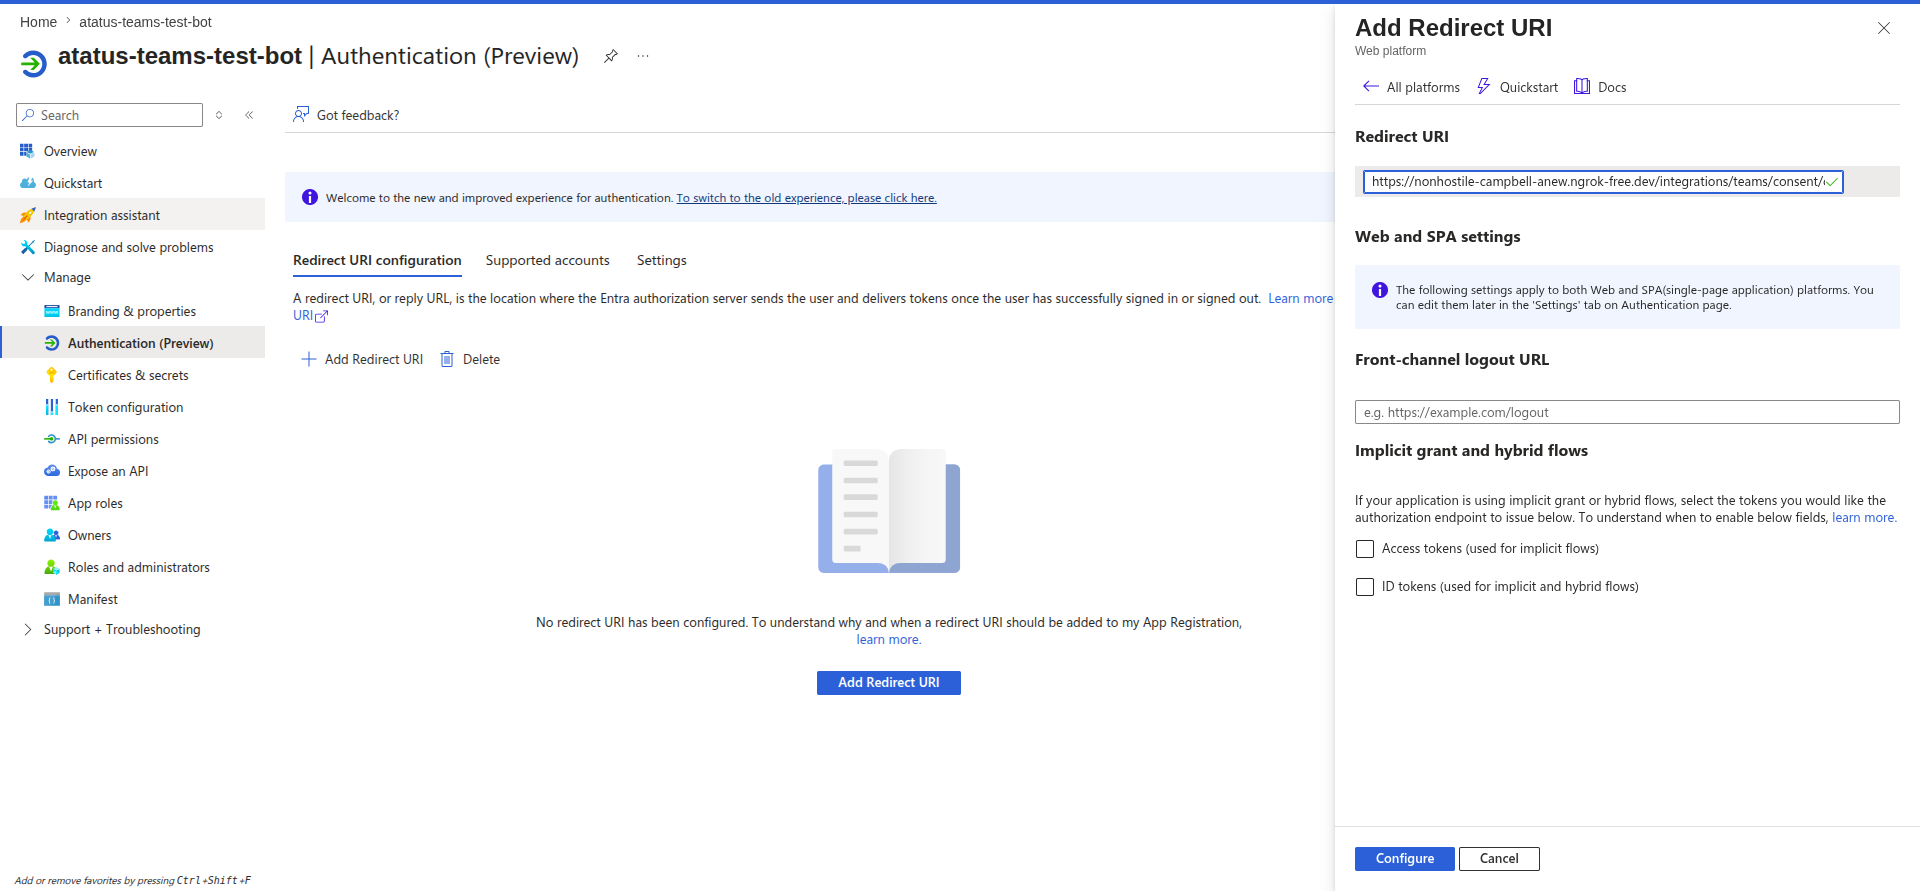The height and width of the screenshot is (891, 1920).
Task: Click the Manifest icon in sidebar
Action: coord(52,599)
